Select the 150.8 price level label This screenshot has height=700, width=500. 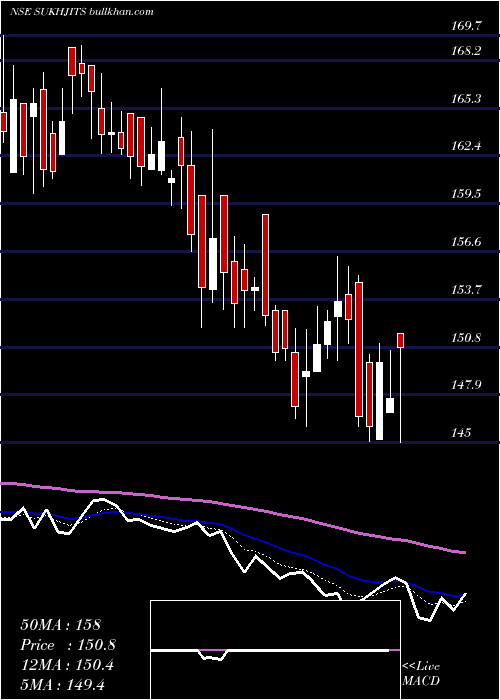[x=466, y=338]
